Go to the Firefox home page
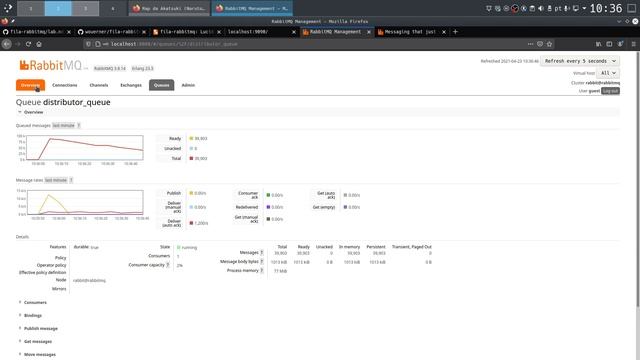This screenshot has height=360, width=640. (x=39, y=44)
